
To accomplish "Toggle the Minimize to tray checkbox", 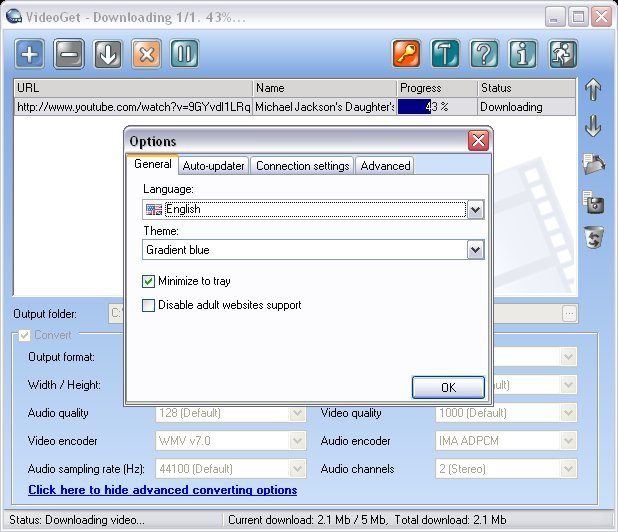I will pyautogui.click(x=148, y=281).
